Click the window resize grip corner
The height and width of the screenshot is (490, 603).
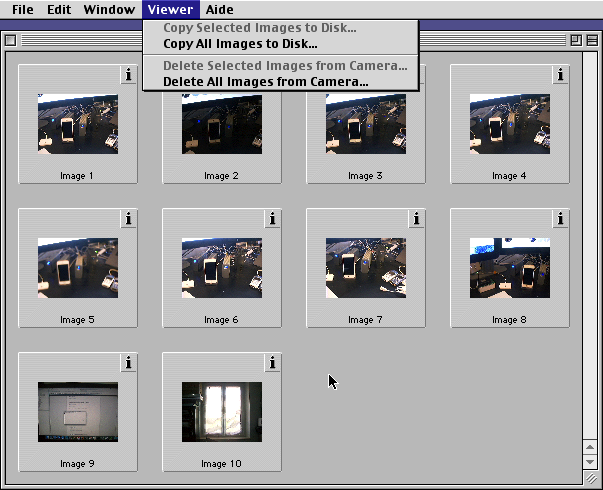(591, 478)
